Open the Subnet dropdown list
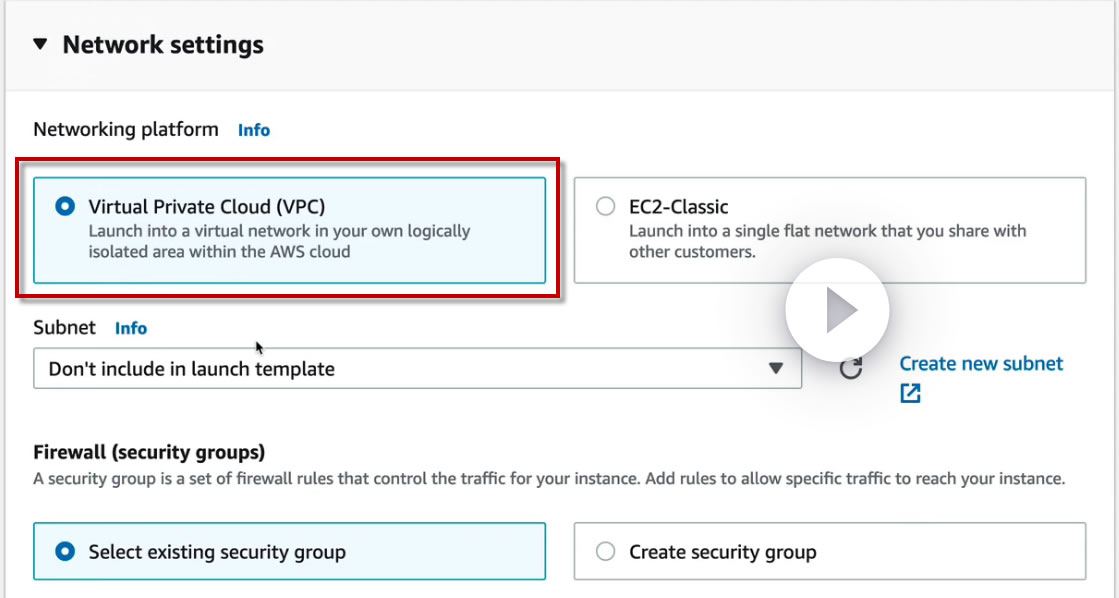 (x=400, y=369)
